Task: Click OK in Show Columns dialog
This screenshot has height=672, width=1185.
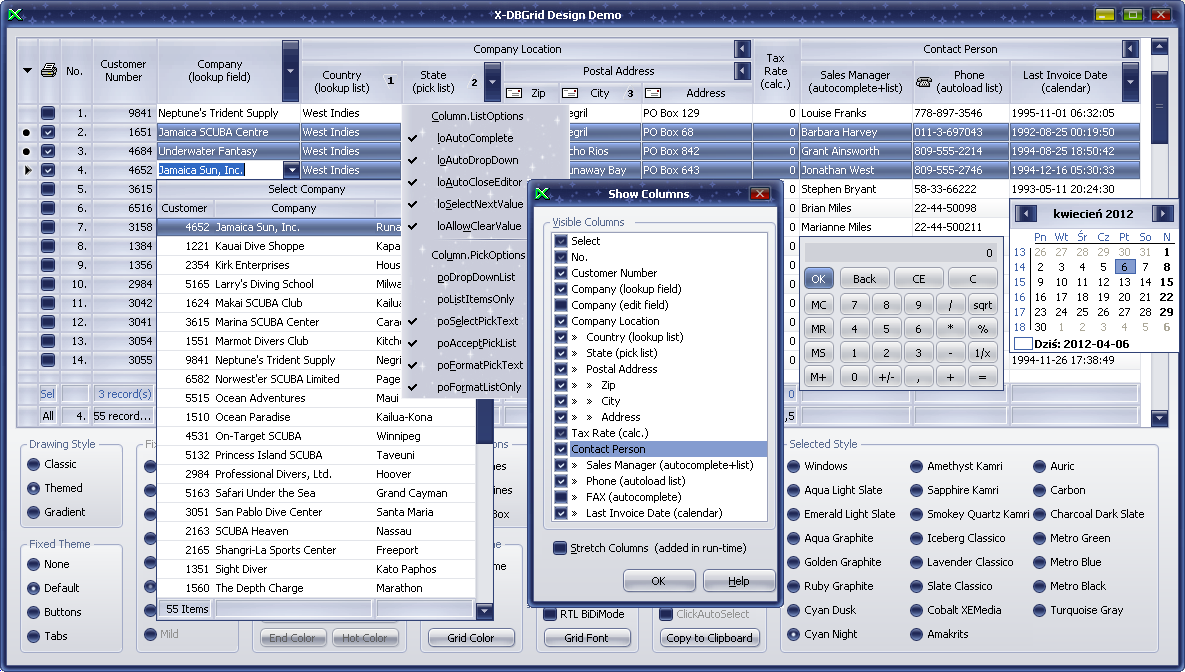Action: pos(658,581)
